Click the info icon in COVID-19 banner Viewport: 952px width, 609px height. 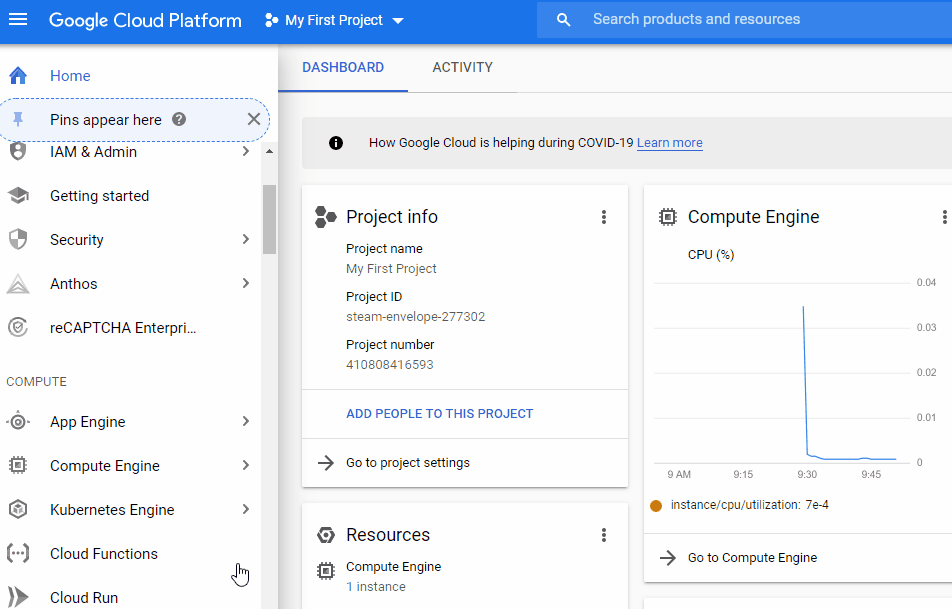[x=336, y=143]
